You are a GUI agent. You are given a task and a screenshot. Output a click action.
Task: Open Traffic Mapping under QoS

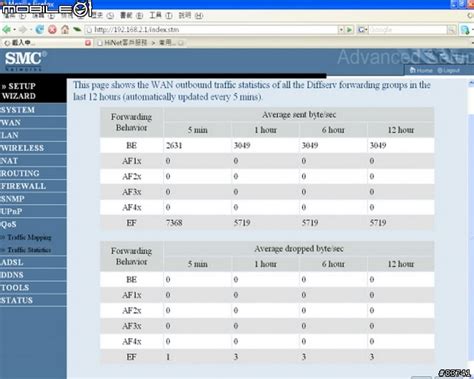pos(29,237)
